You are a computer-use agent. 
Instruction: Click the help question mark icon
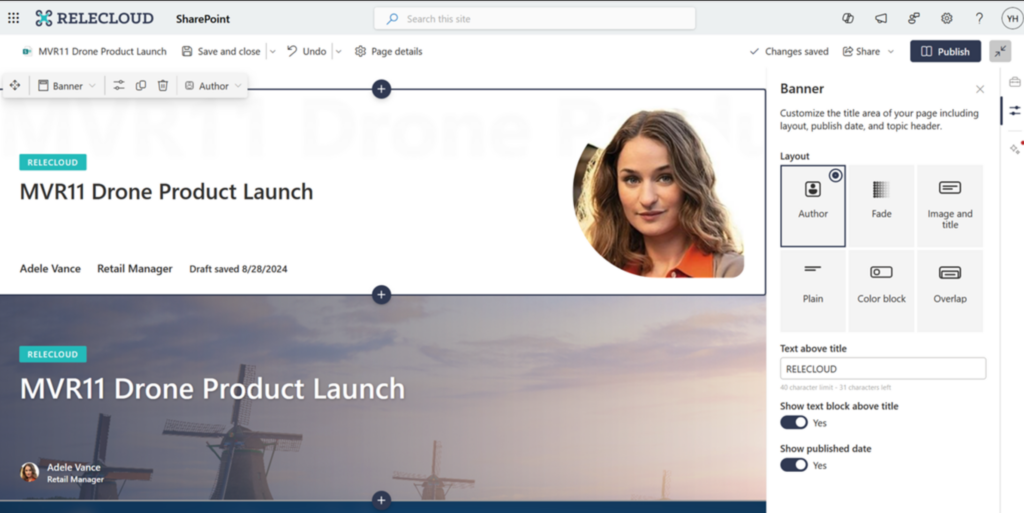tap(979, 18)
